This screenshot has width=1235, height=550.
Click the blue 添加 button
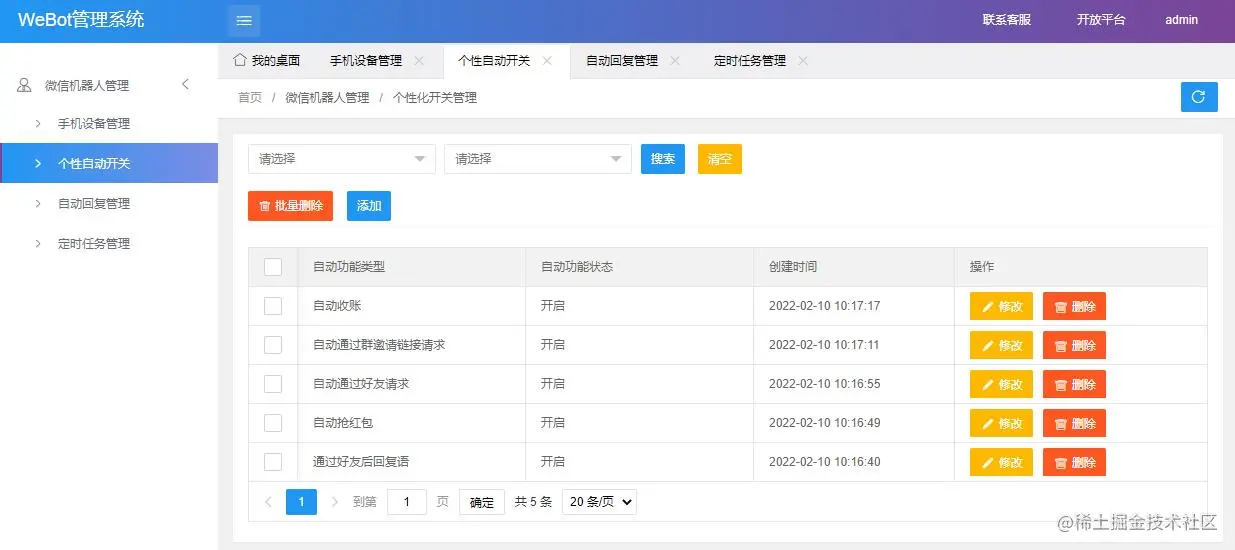point(369,206)
